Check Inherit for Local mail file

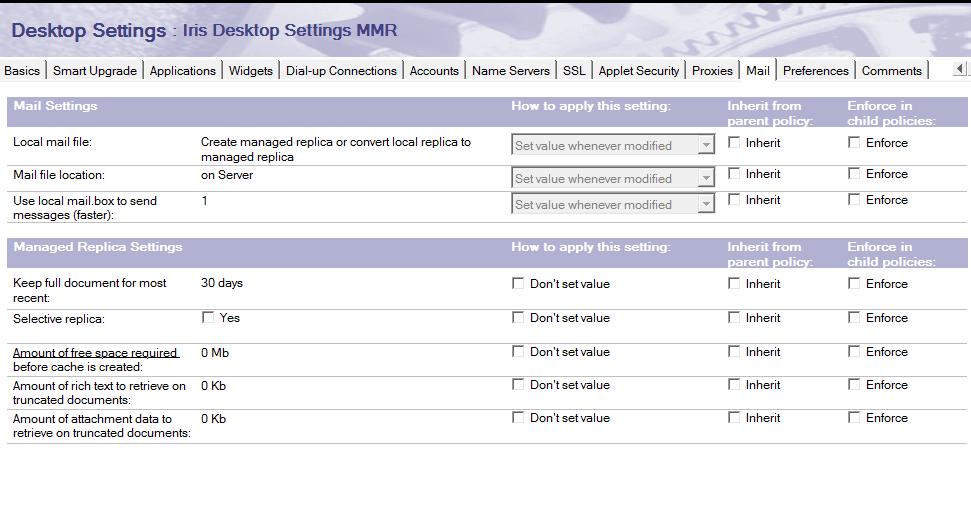pyautogui.click(x=734, y=142)
